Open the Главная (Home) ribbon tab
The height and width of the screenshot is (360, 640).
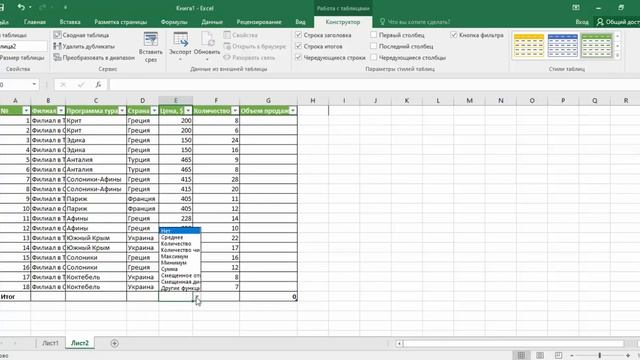coord(35,22)
